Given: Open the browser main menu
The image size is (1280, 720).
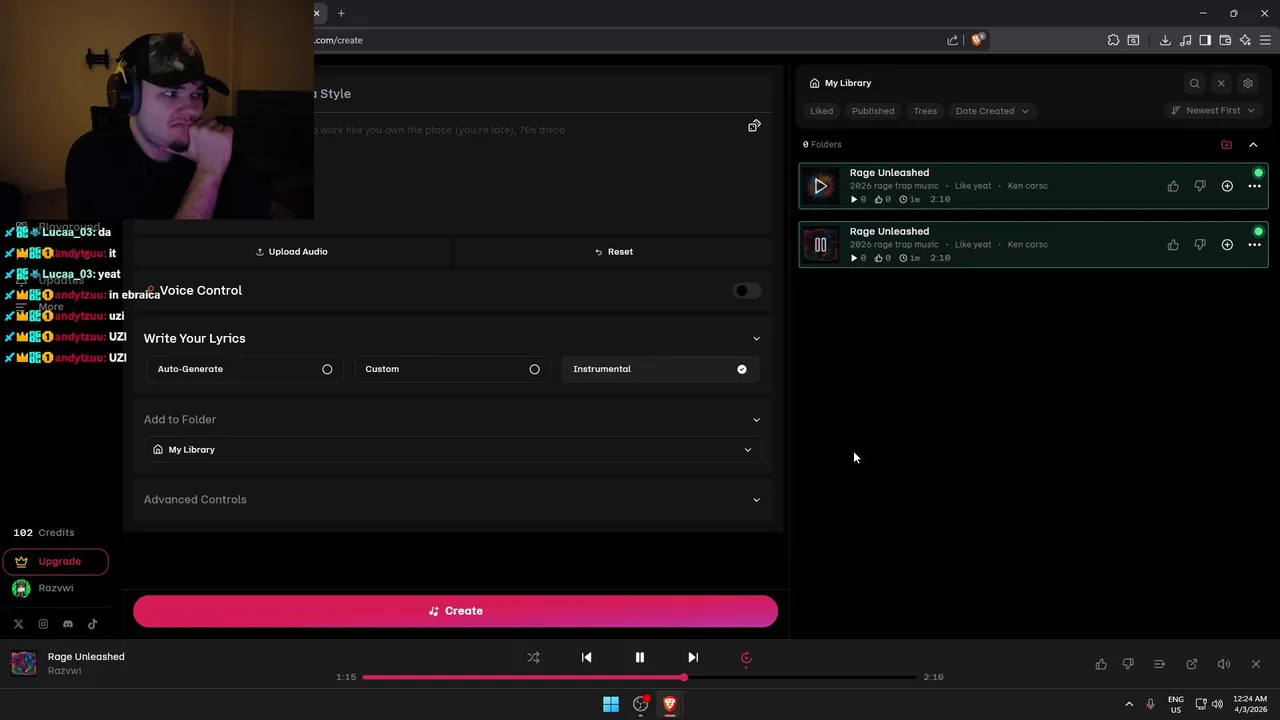Looking at the screenshot, I should (1265, 40).
